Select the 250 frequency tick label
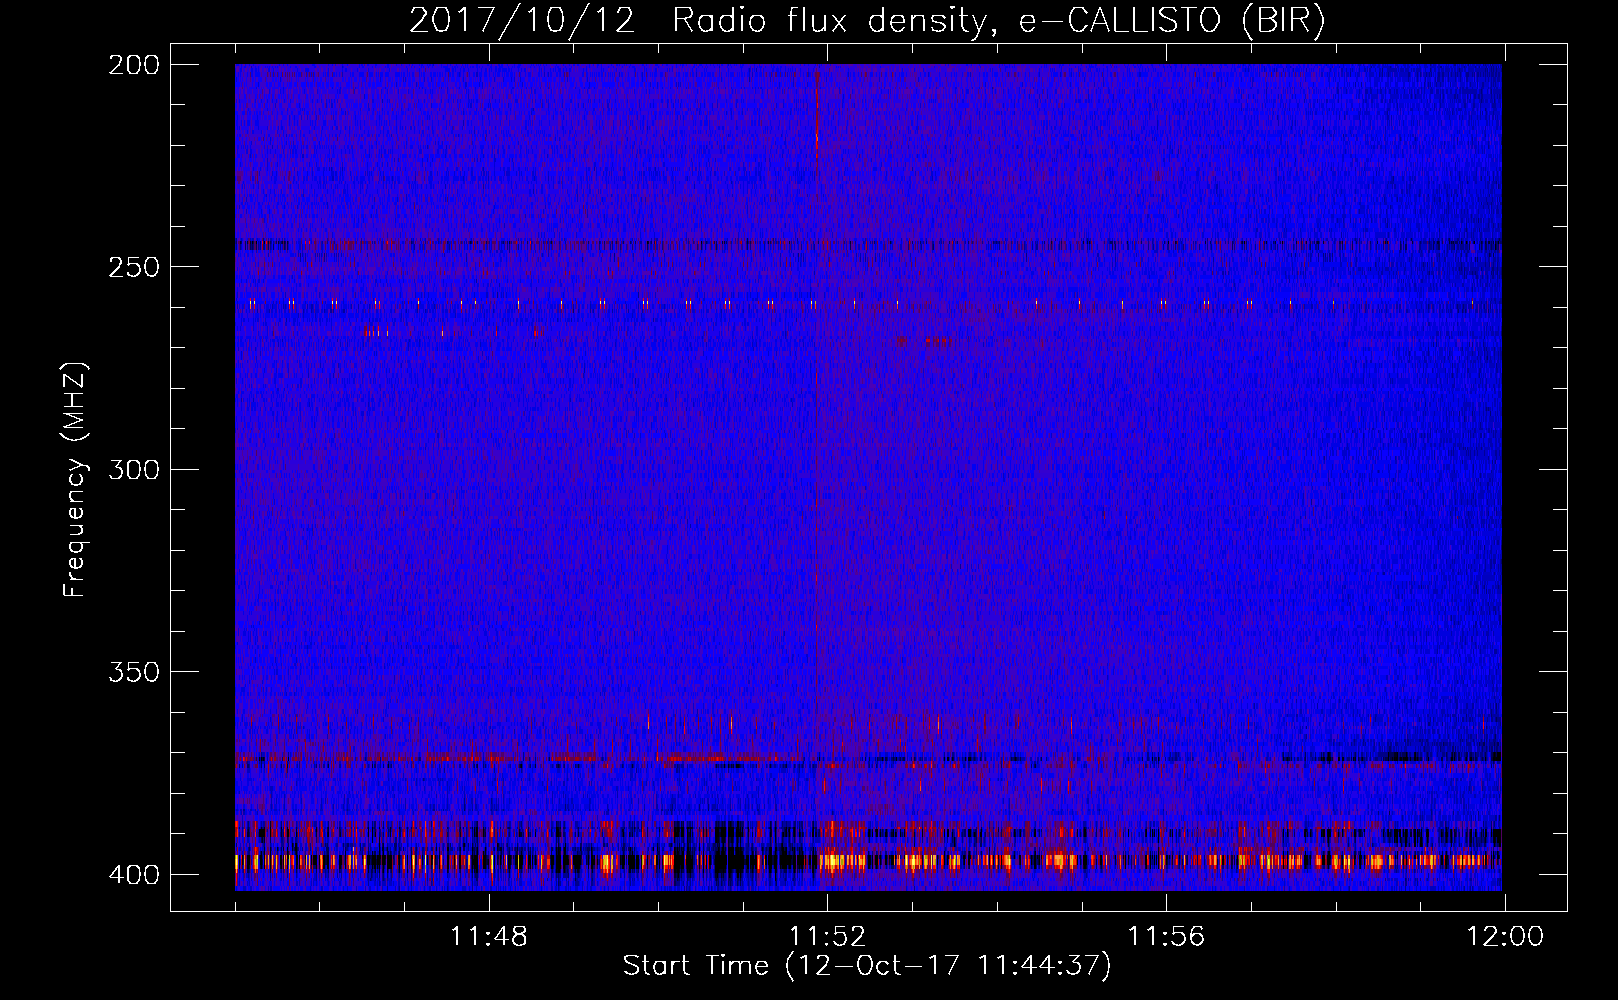 tap(133, 267)
